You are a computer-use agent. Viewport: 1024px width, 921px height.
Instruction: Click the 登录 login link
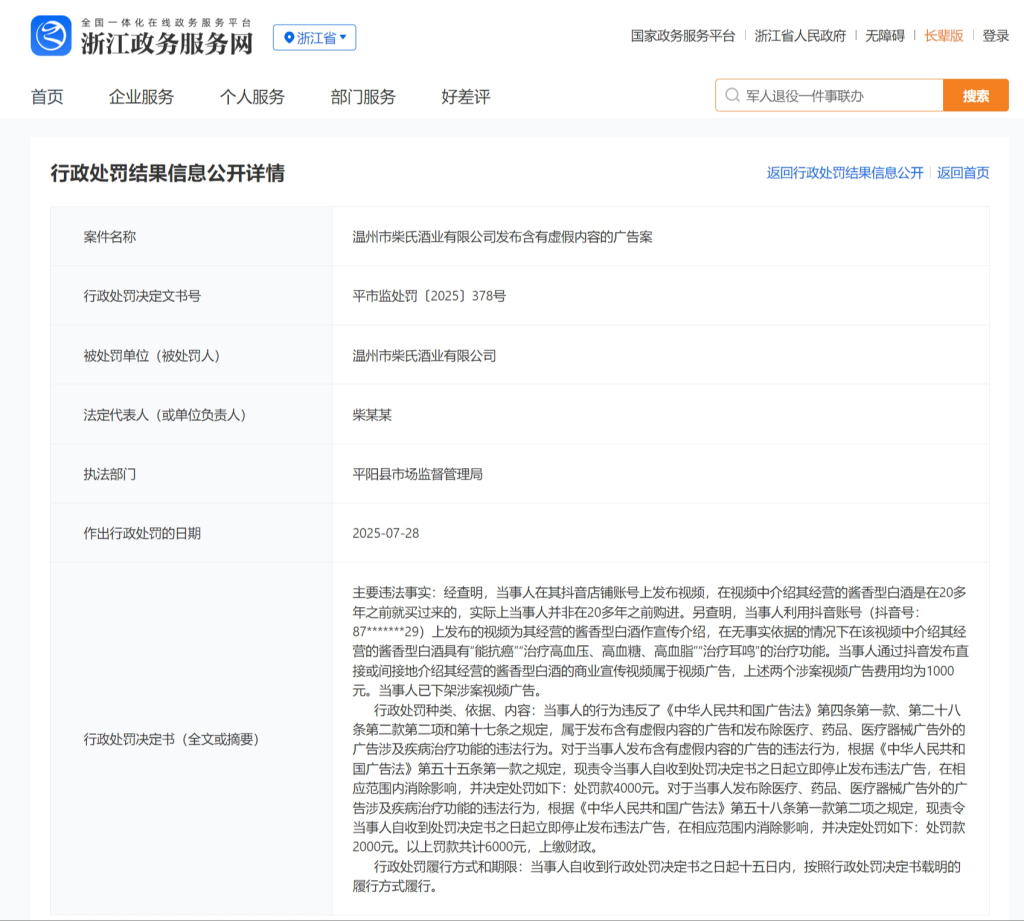tap(995, 35)
